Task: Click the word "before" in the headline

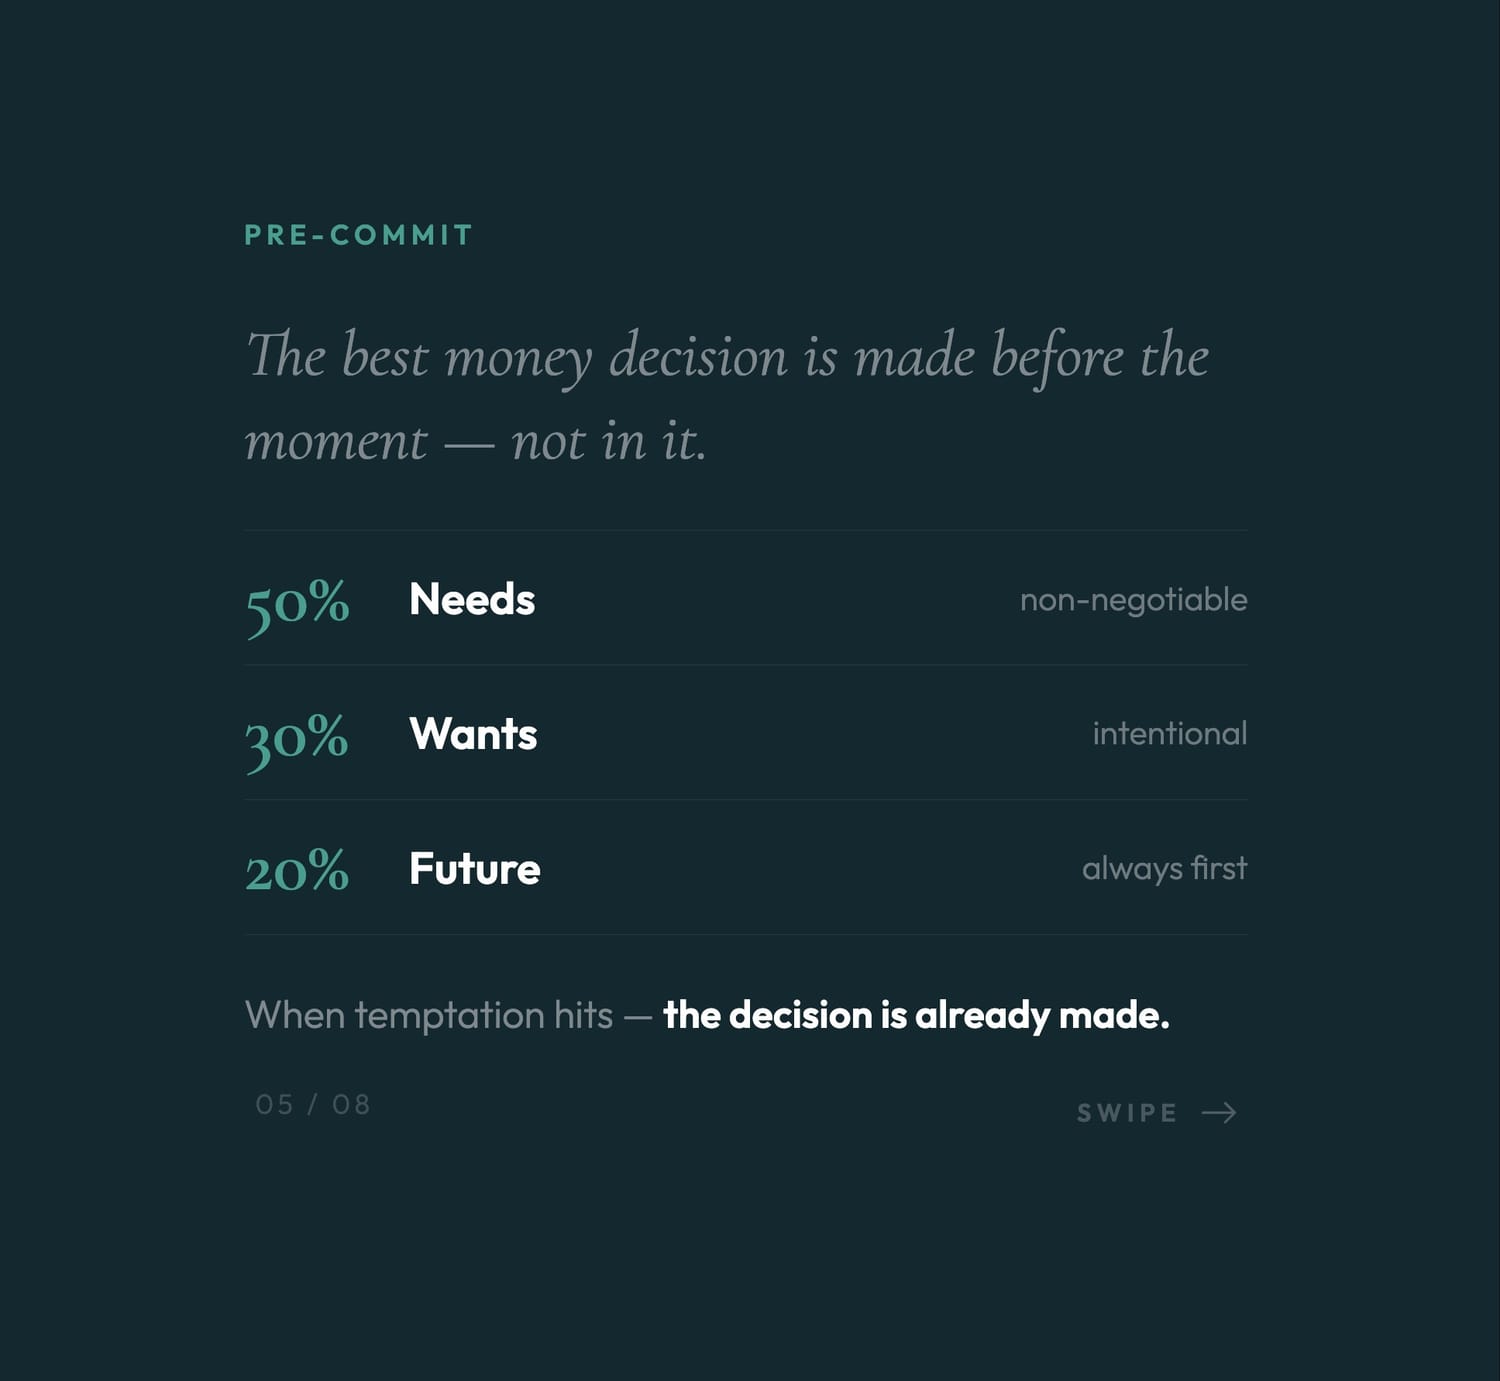Action: pyautogui.click(x=1057, y=358)
